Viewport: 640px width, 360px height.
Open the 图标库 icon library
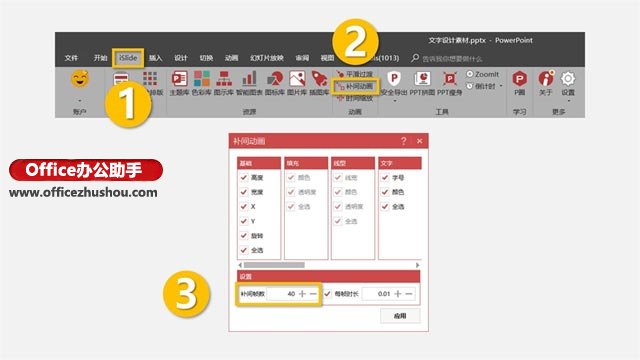[275, 83]
